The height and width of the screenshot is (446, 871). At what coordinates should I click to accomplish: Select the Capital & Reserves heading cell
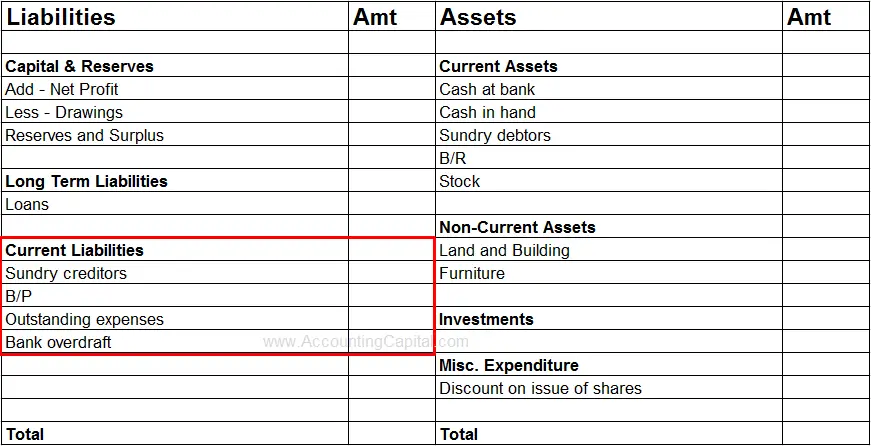click(x=80, y=66)
